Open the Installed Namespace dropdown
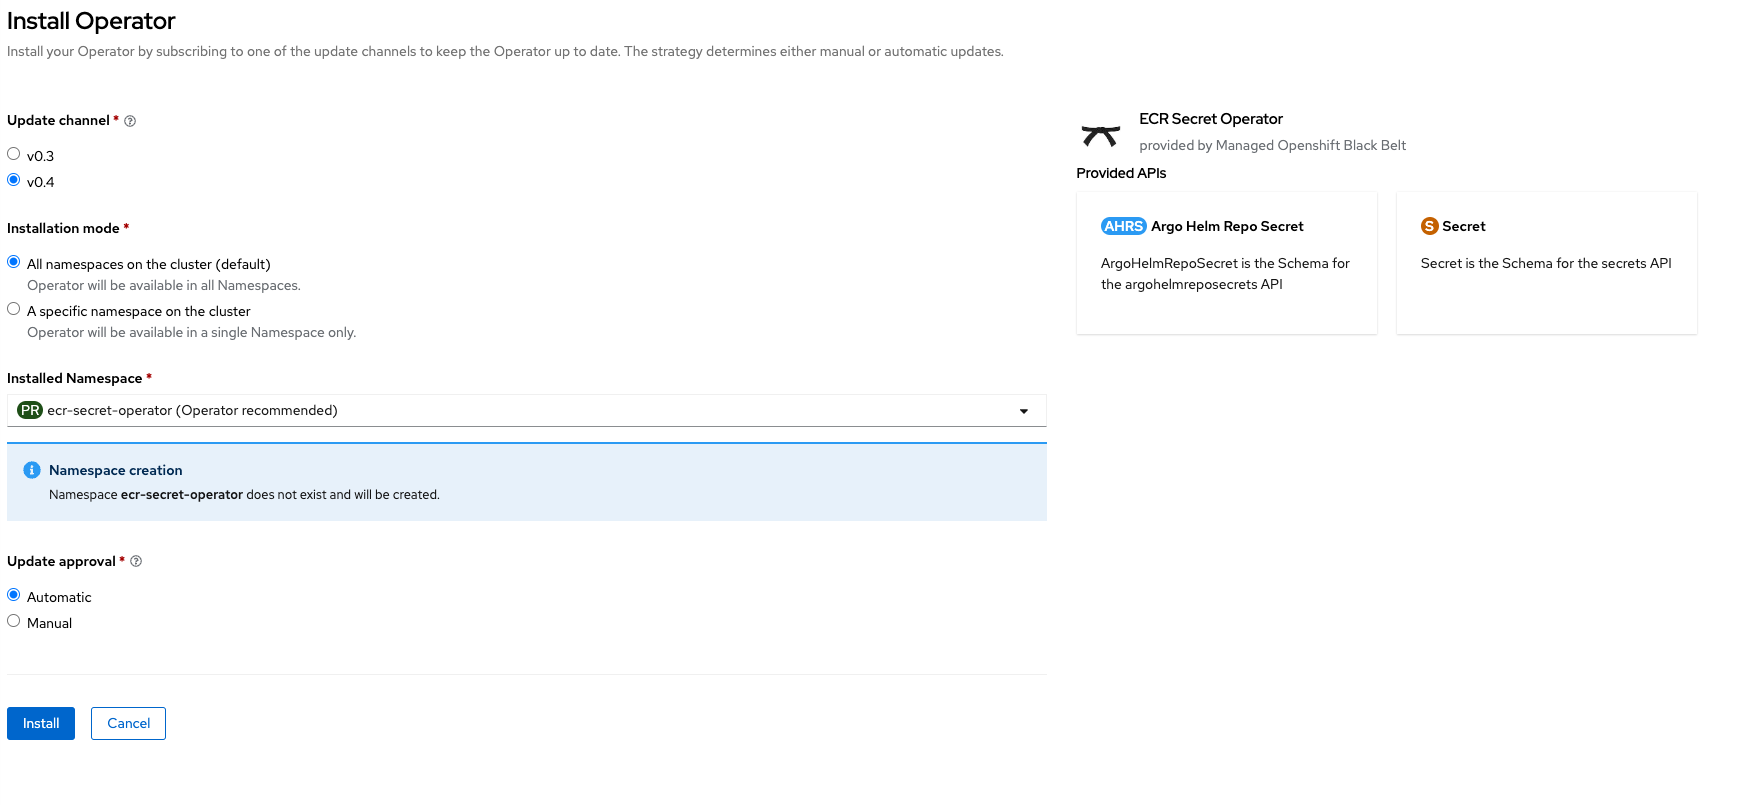The width and height of the screenshot is (1746, 805). [526, 411]
